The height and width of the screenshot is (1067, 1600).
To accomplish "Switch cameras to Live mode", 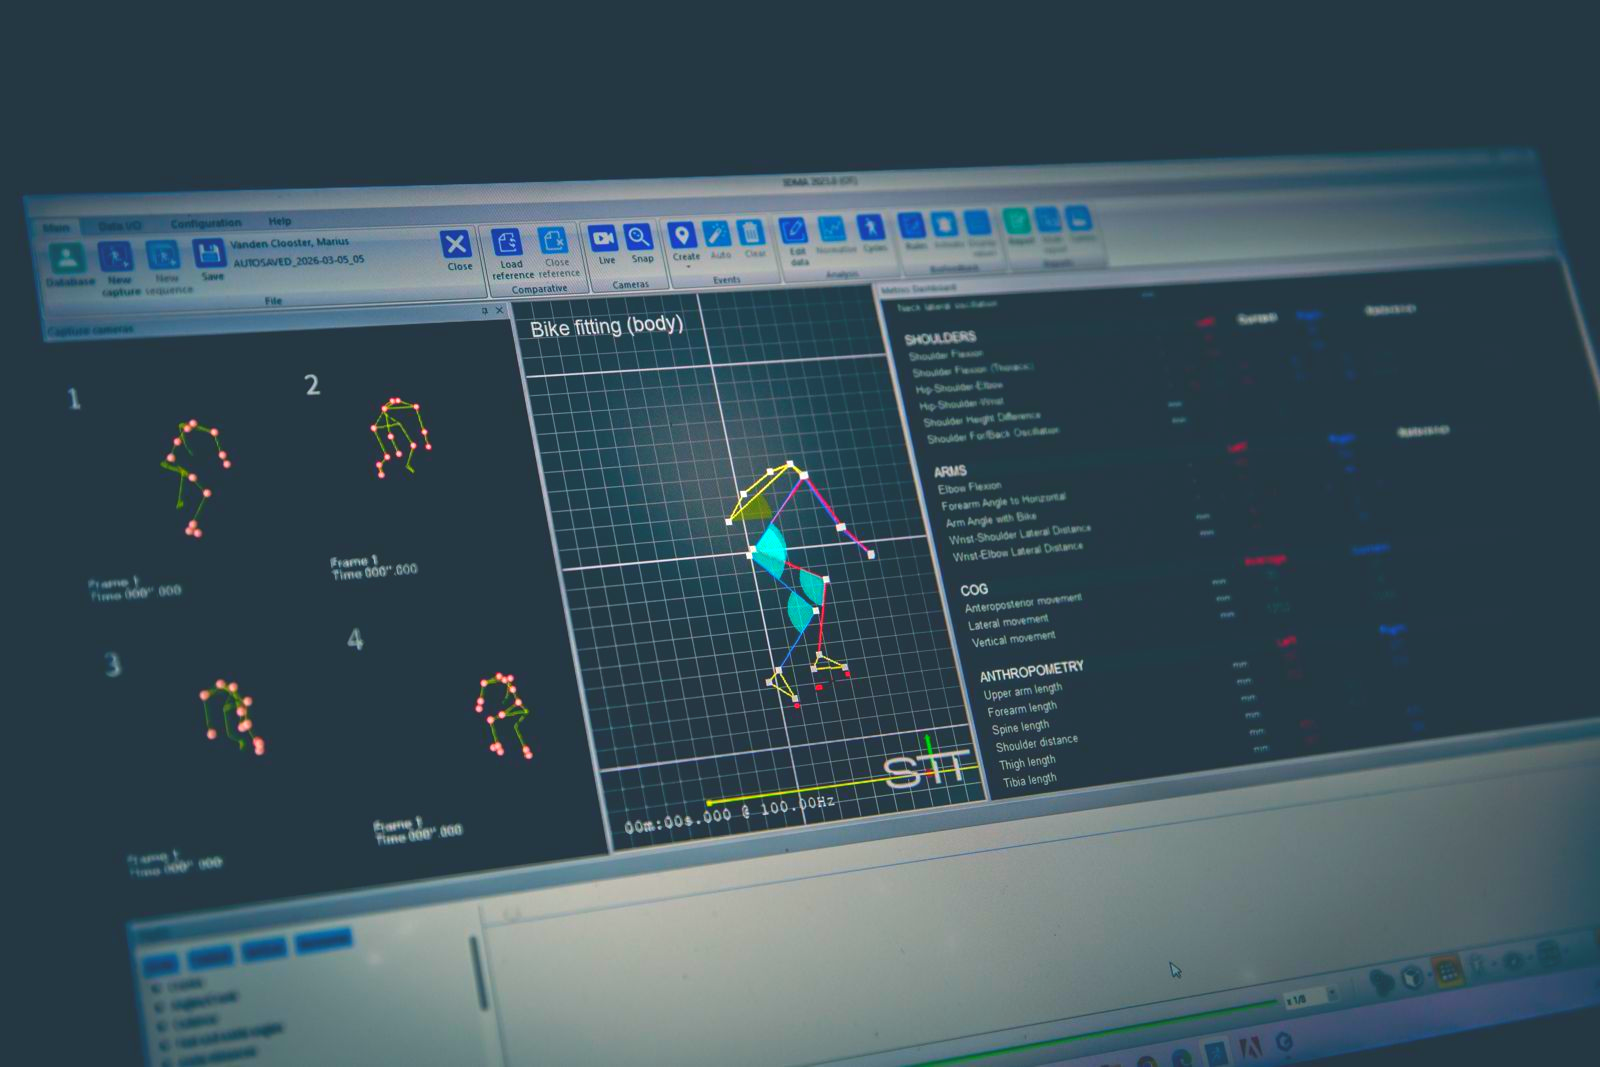I will tap(604, 240).
